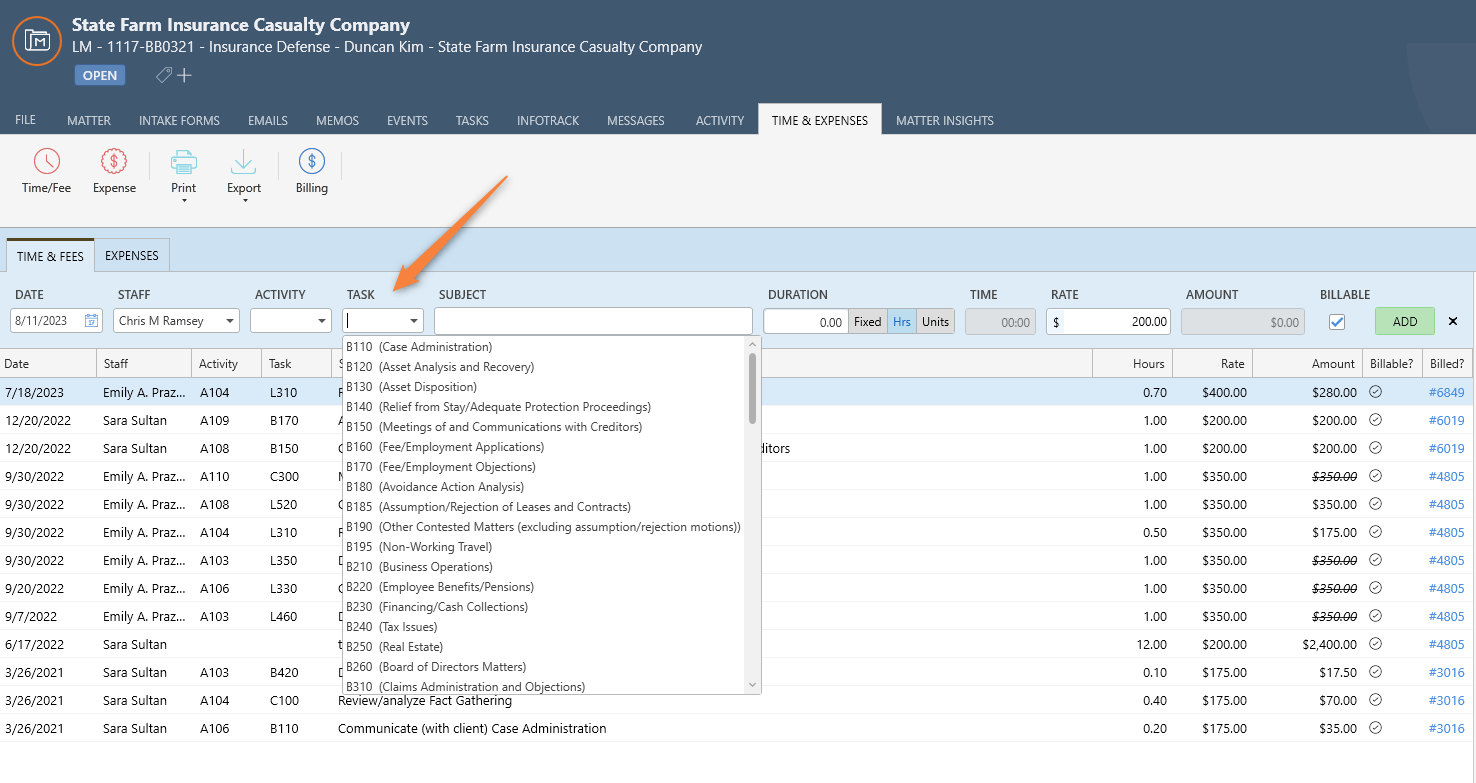Switch to the EXPENSES sub-tab

[x=132, y=255]
